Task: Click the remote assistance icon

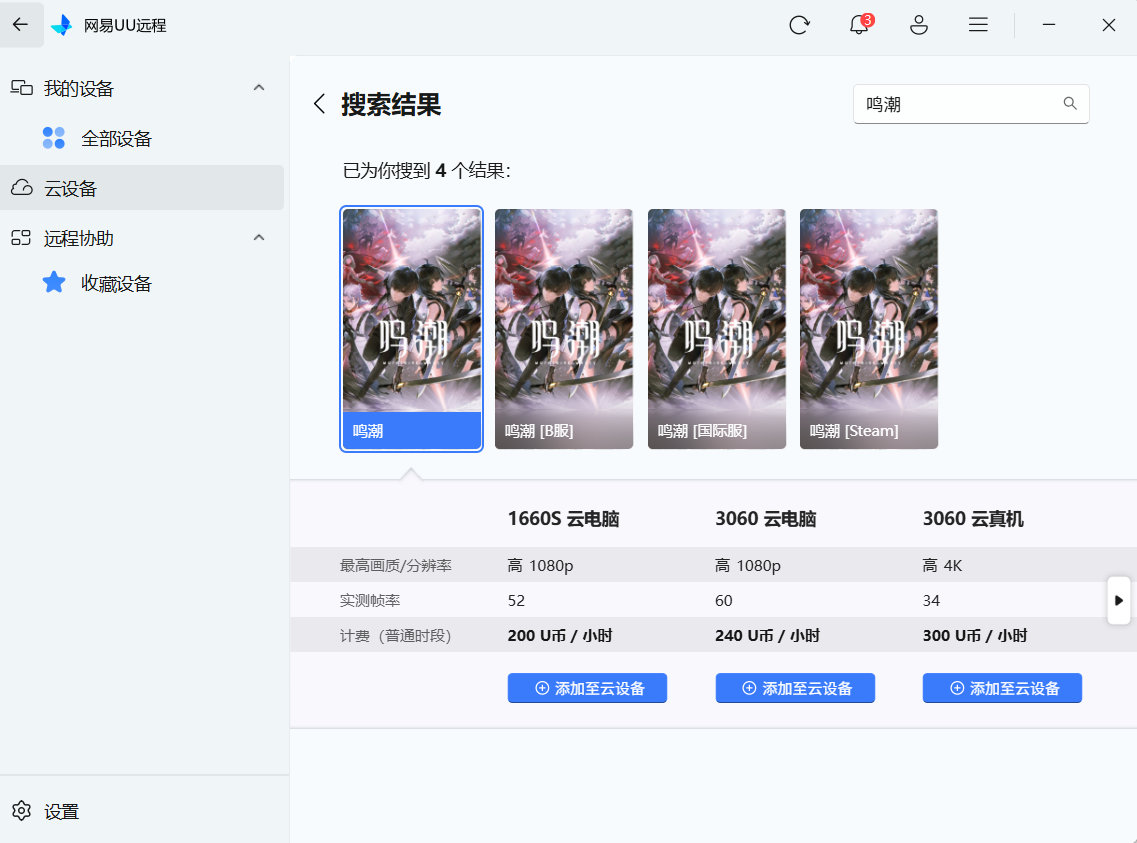Action: pyautogui.click(x=22, y=238)
